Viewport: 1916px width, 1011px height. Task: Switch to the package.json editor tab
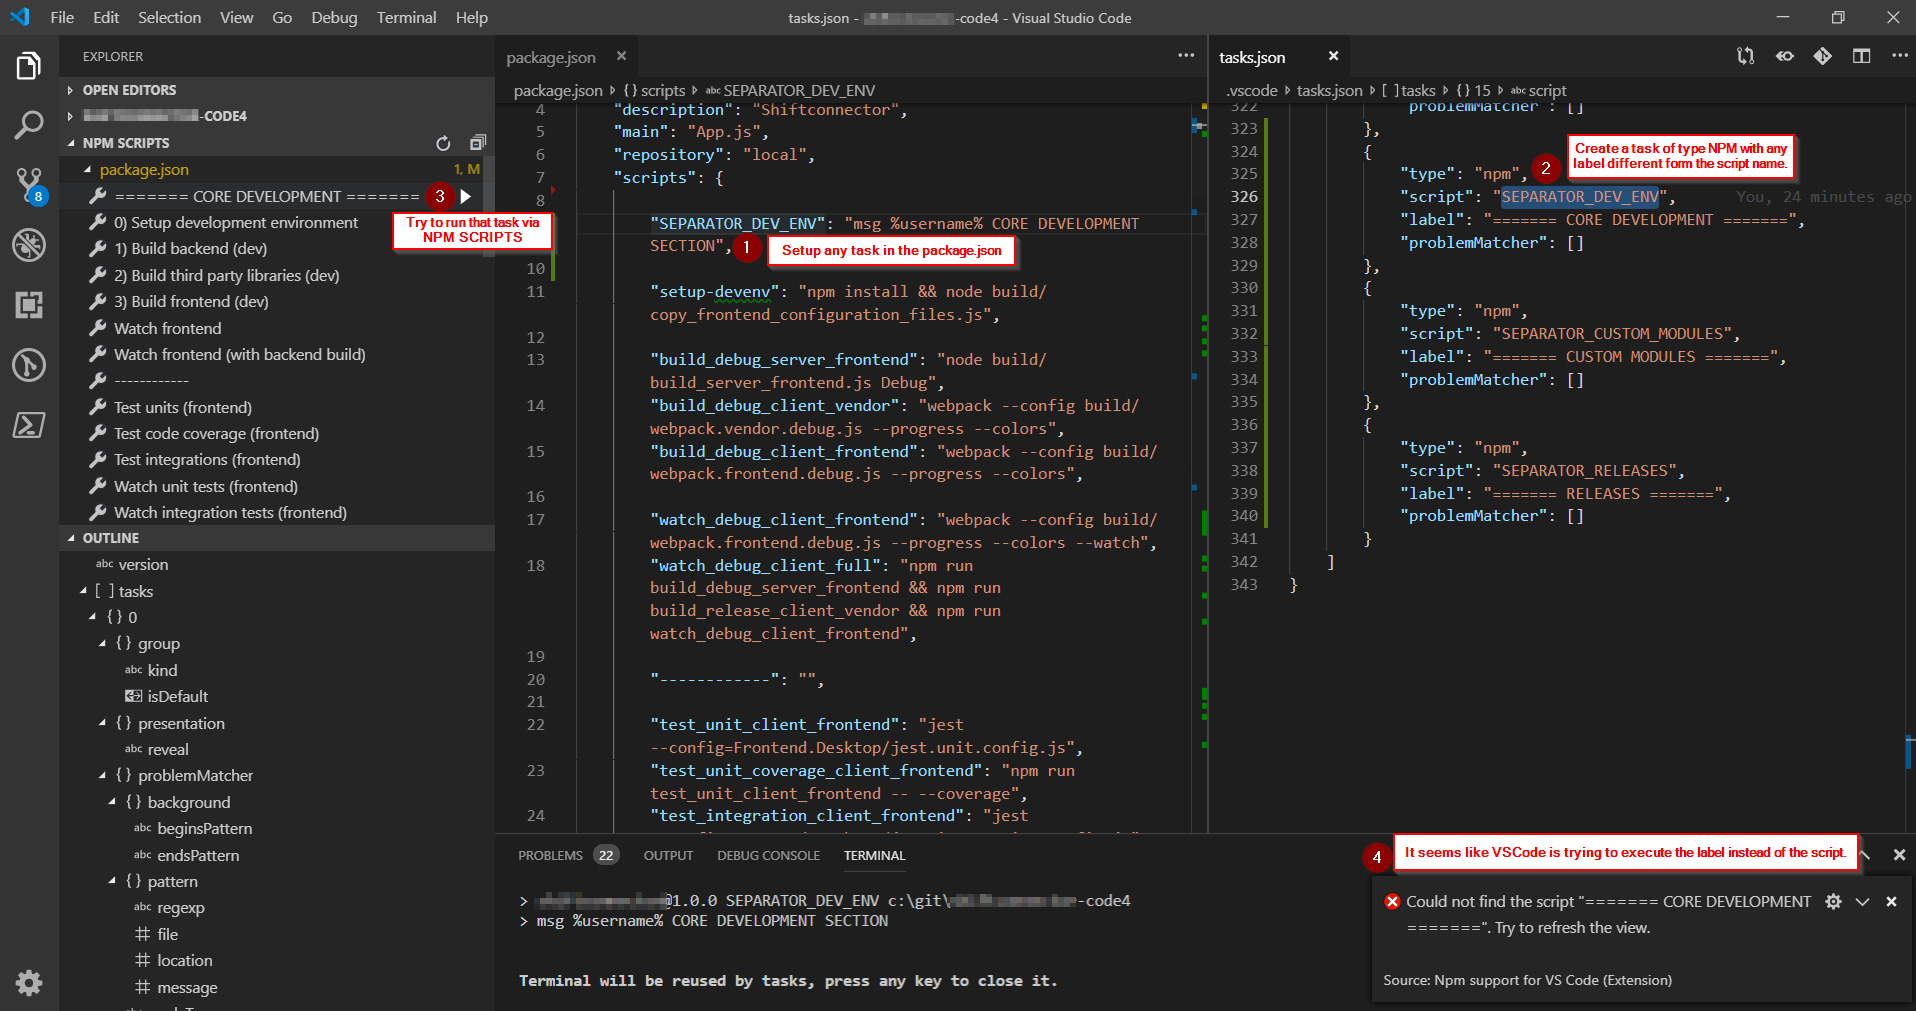click(x=550, y=57)
